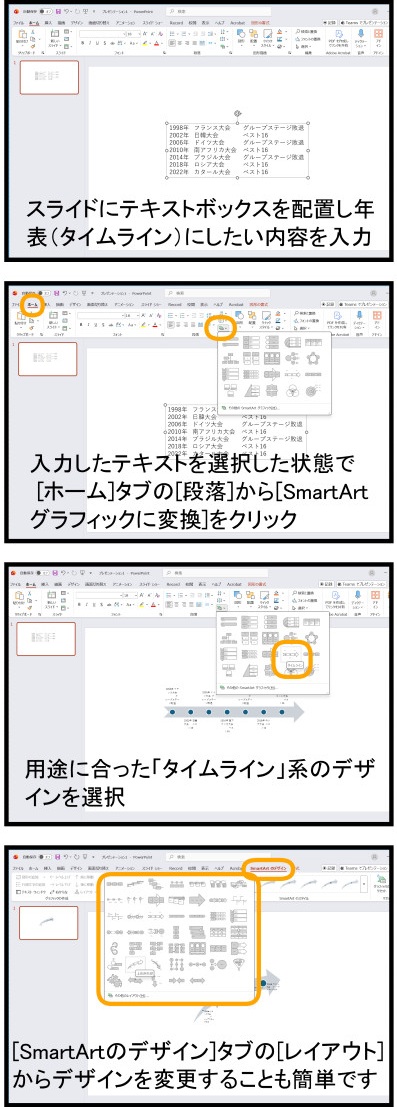The width and height of the screenshot is (397, 1107).
Task: Open アニメーション tab in first screenshot
Action: click(x=126, y=23)
